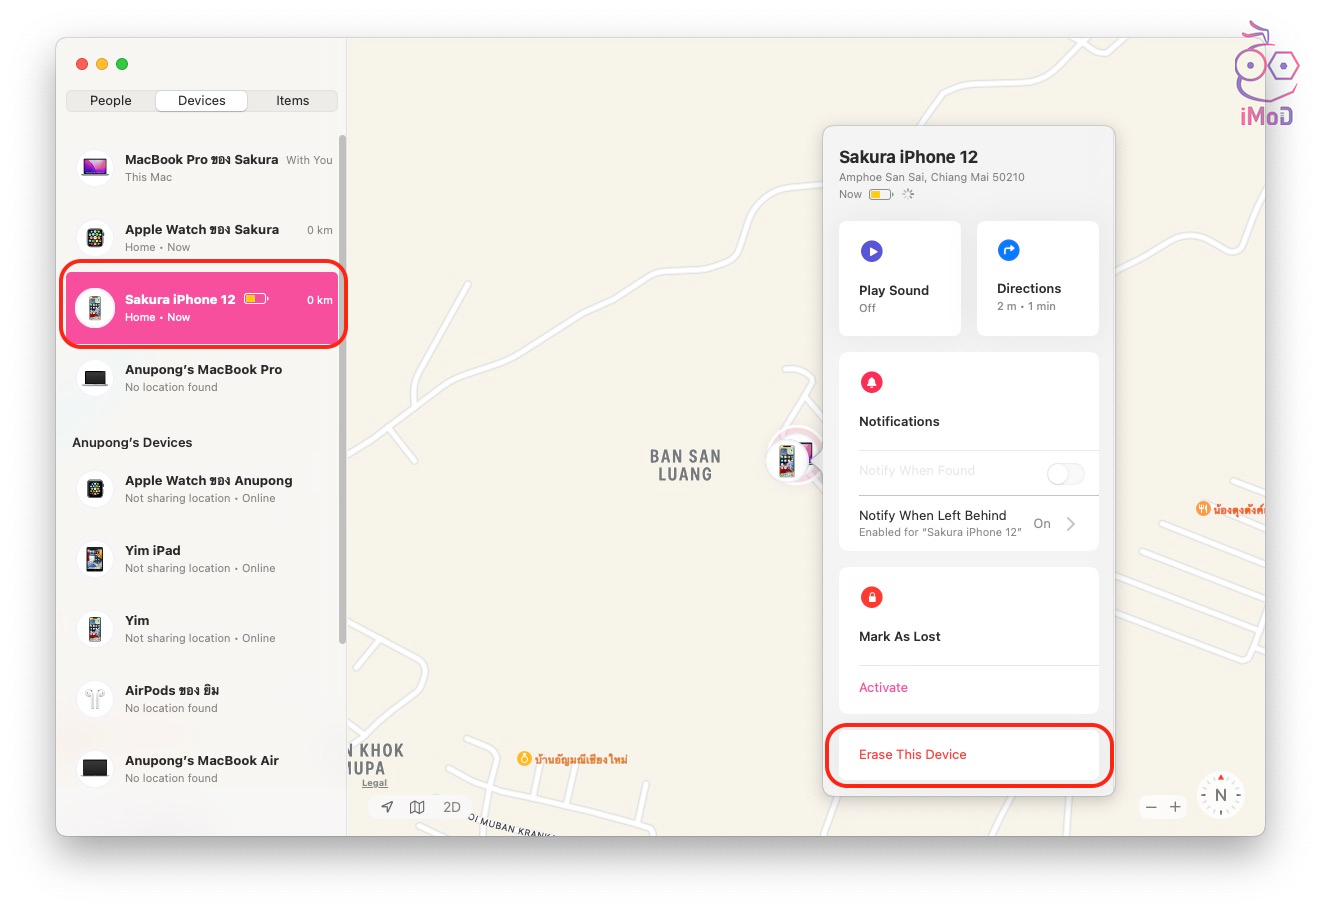The image size is (1321, 910).
Task: Select Yim iPad in the device list
Action: tap(202, 559)
